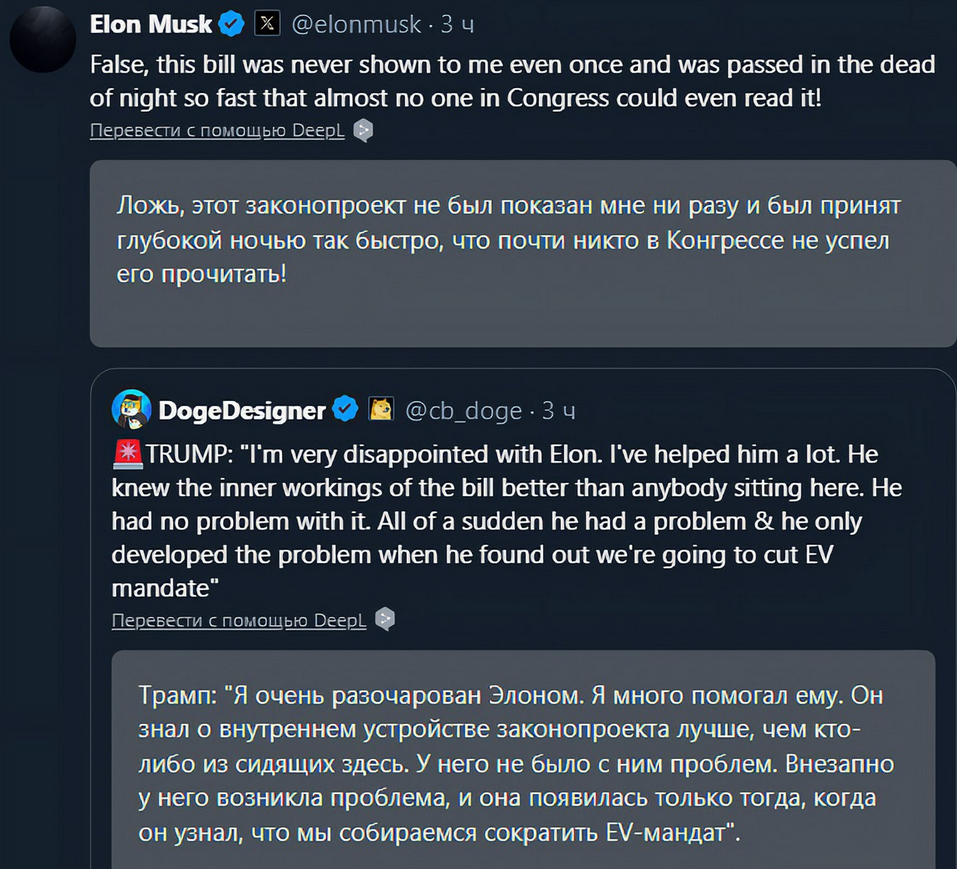Screen dimensions: 957x869
Task: Open the Elon Musk display name link
Action: click(151, 23)
